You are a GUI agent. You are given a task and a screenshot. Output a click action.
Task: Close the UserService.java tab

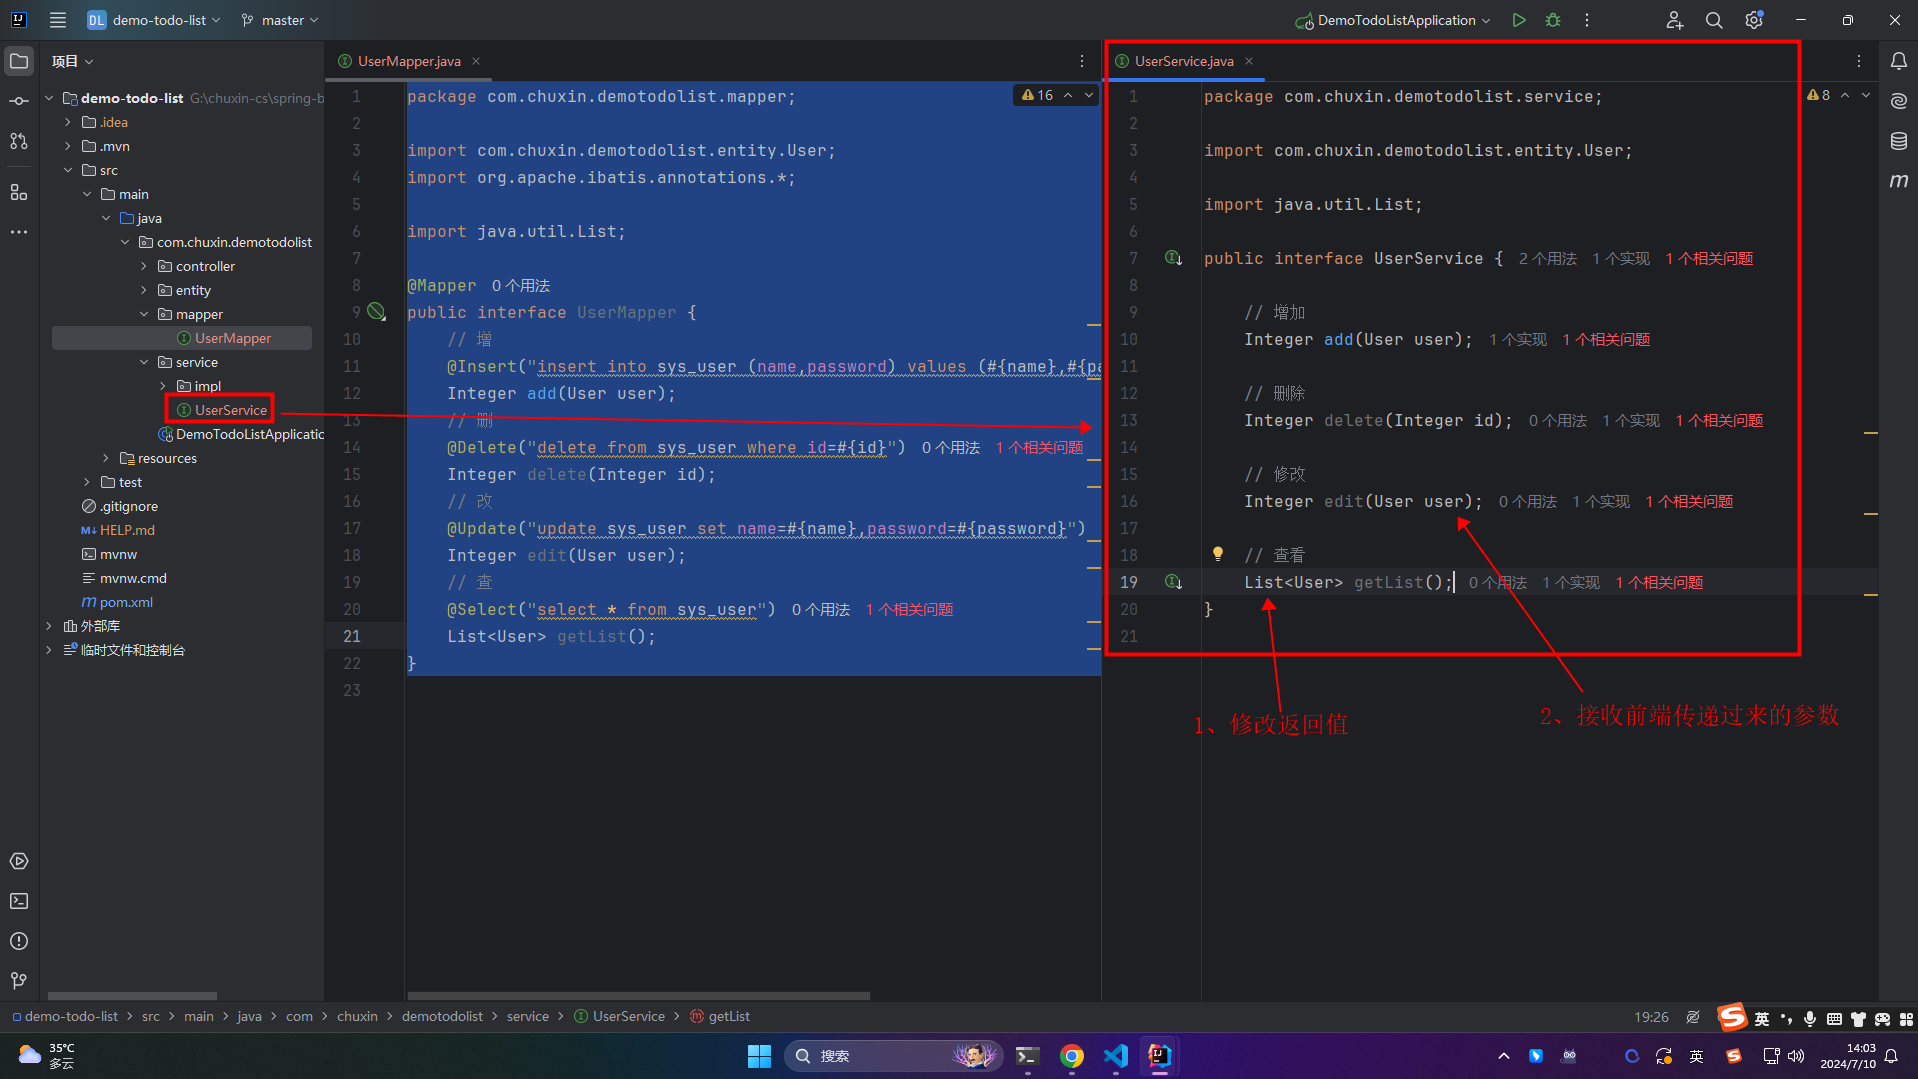point(1249,61)
